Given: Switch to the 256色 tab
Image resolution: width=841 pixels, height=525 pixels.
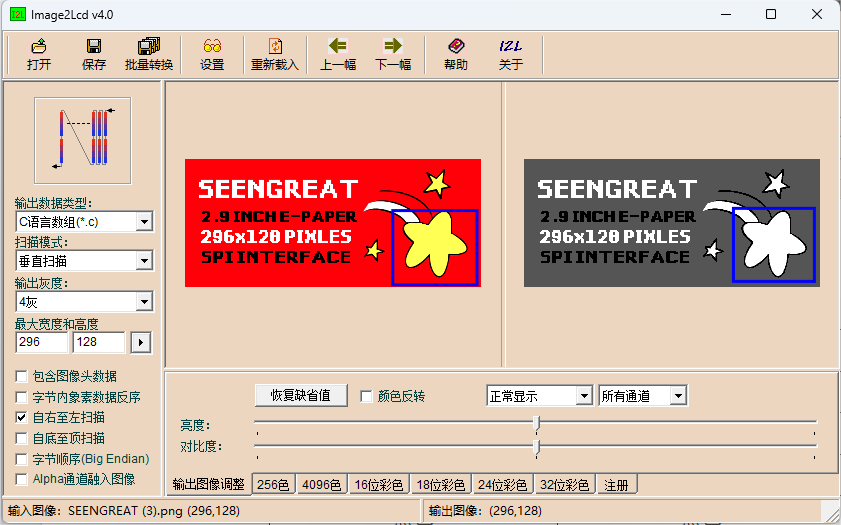Looking at the screenshot, I should point(273,485).
